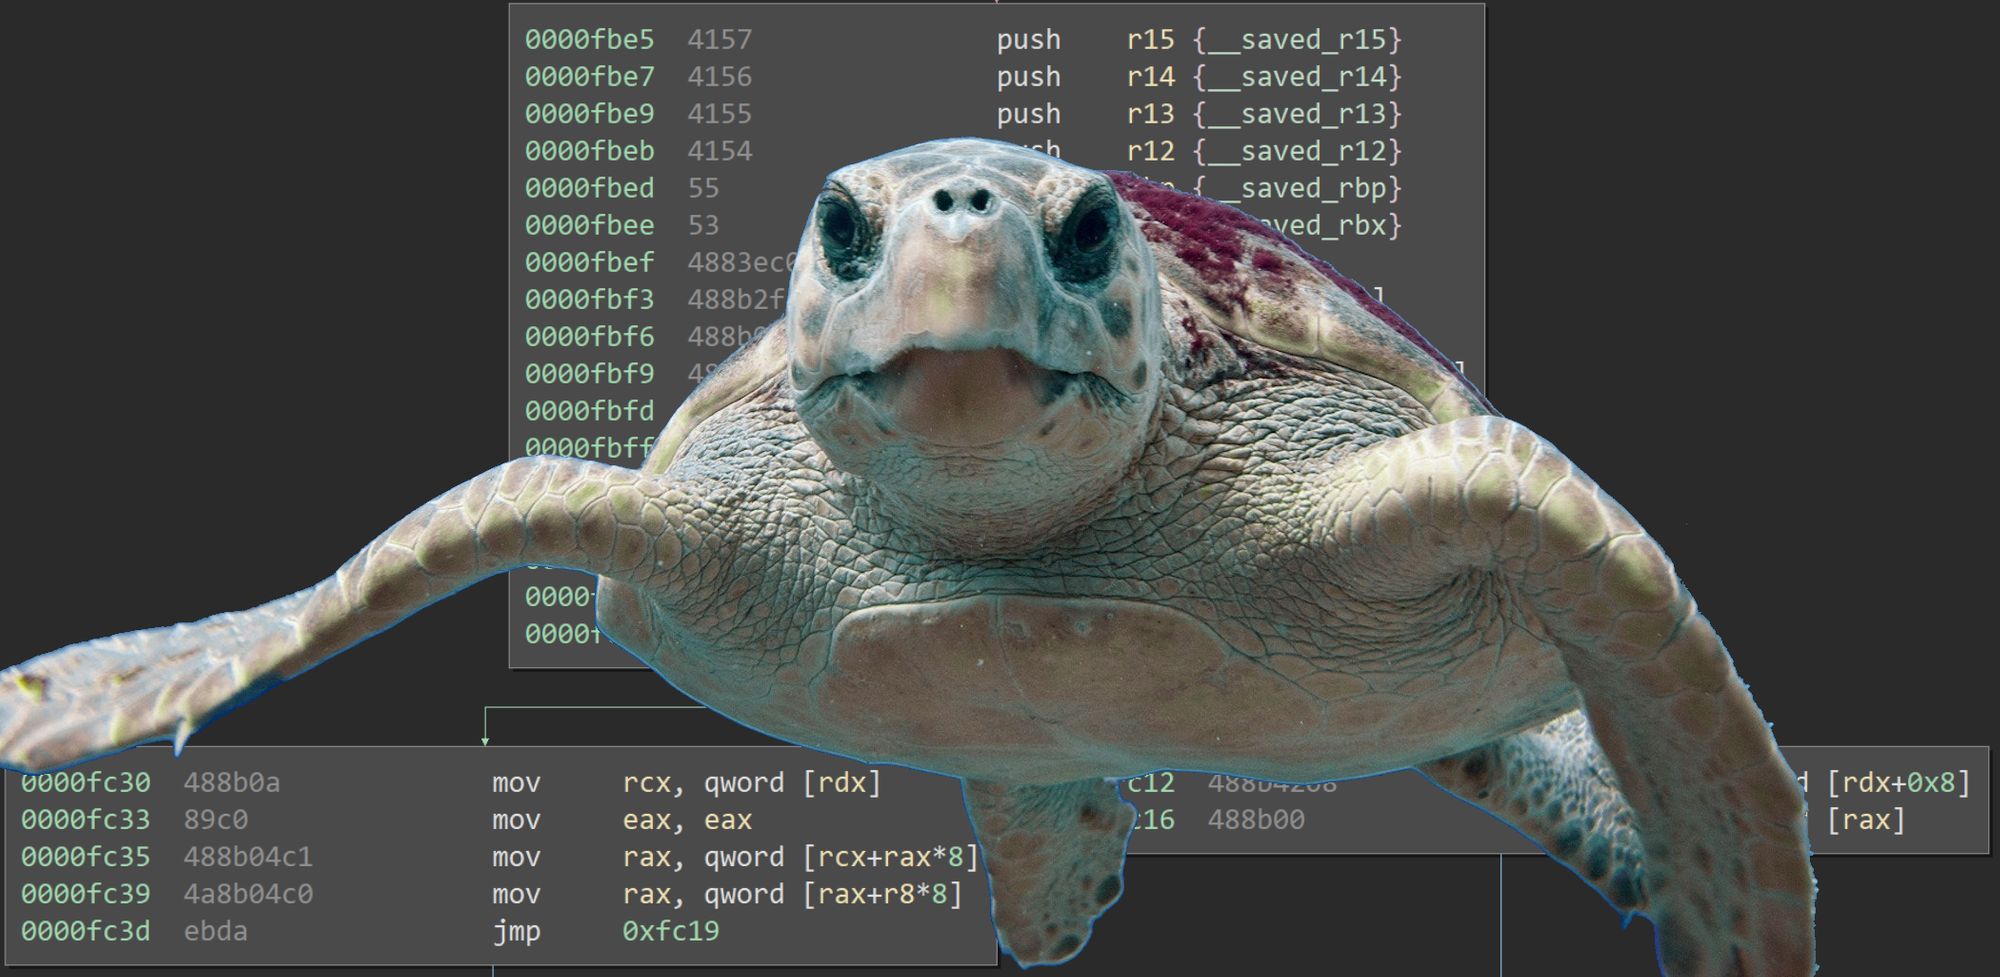Select address 0000fc39 in lower block
This screenshot has width=2000, height=977.
(x=85, y=894)
